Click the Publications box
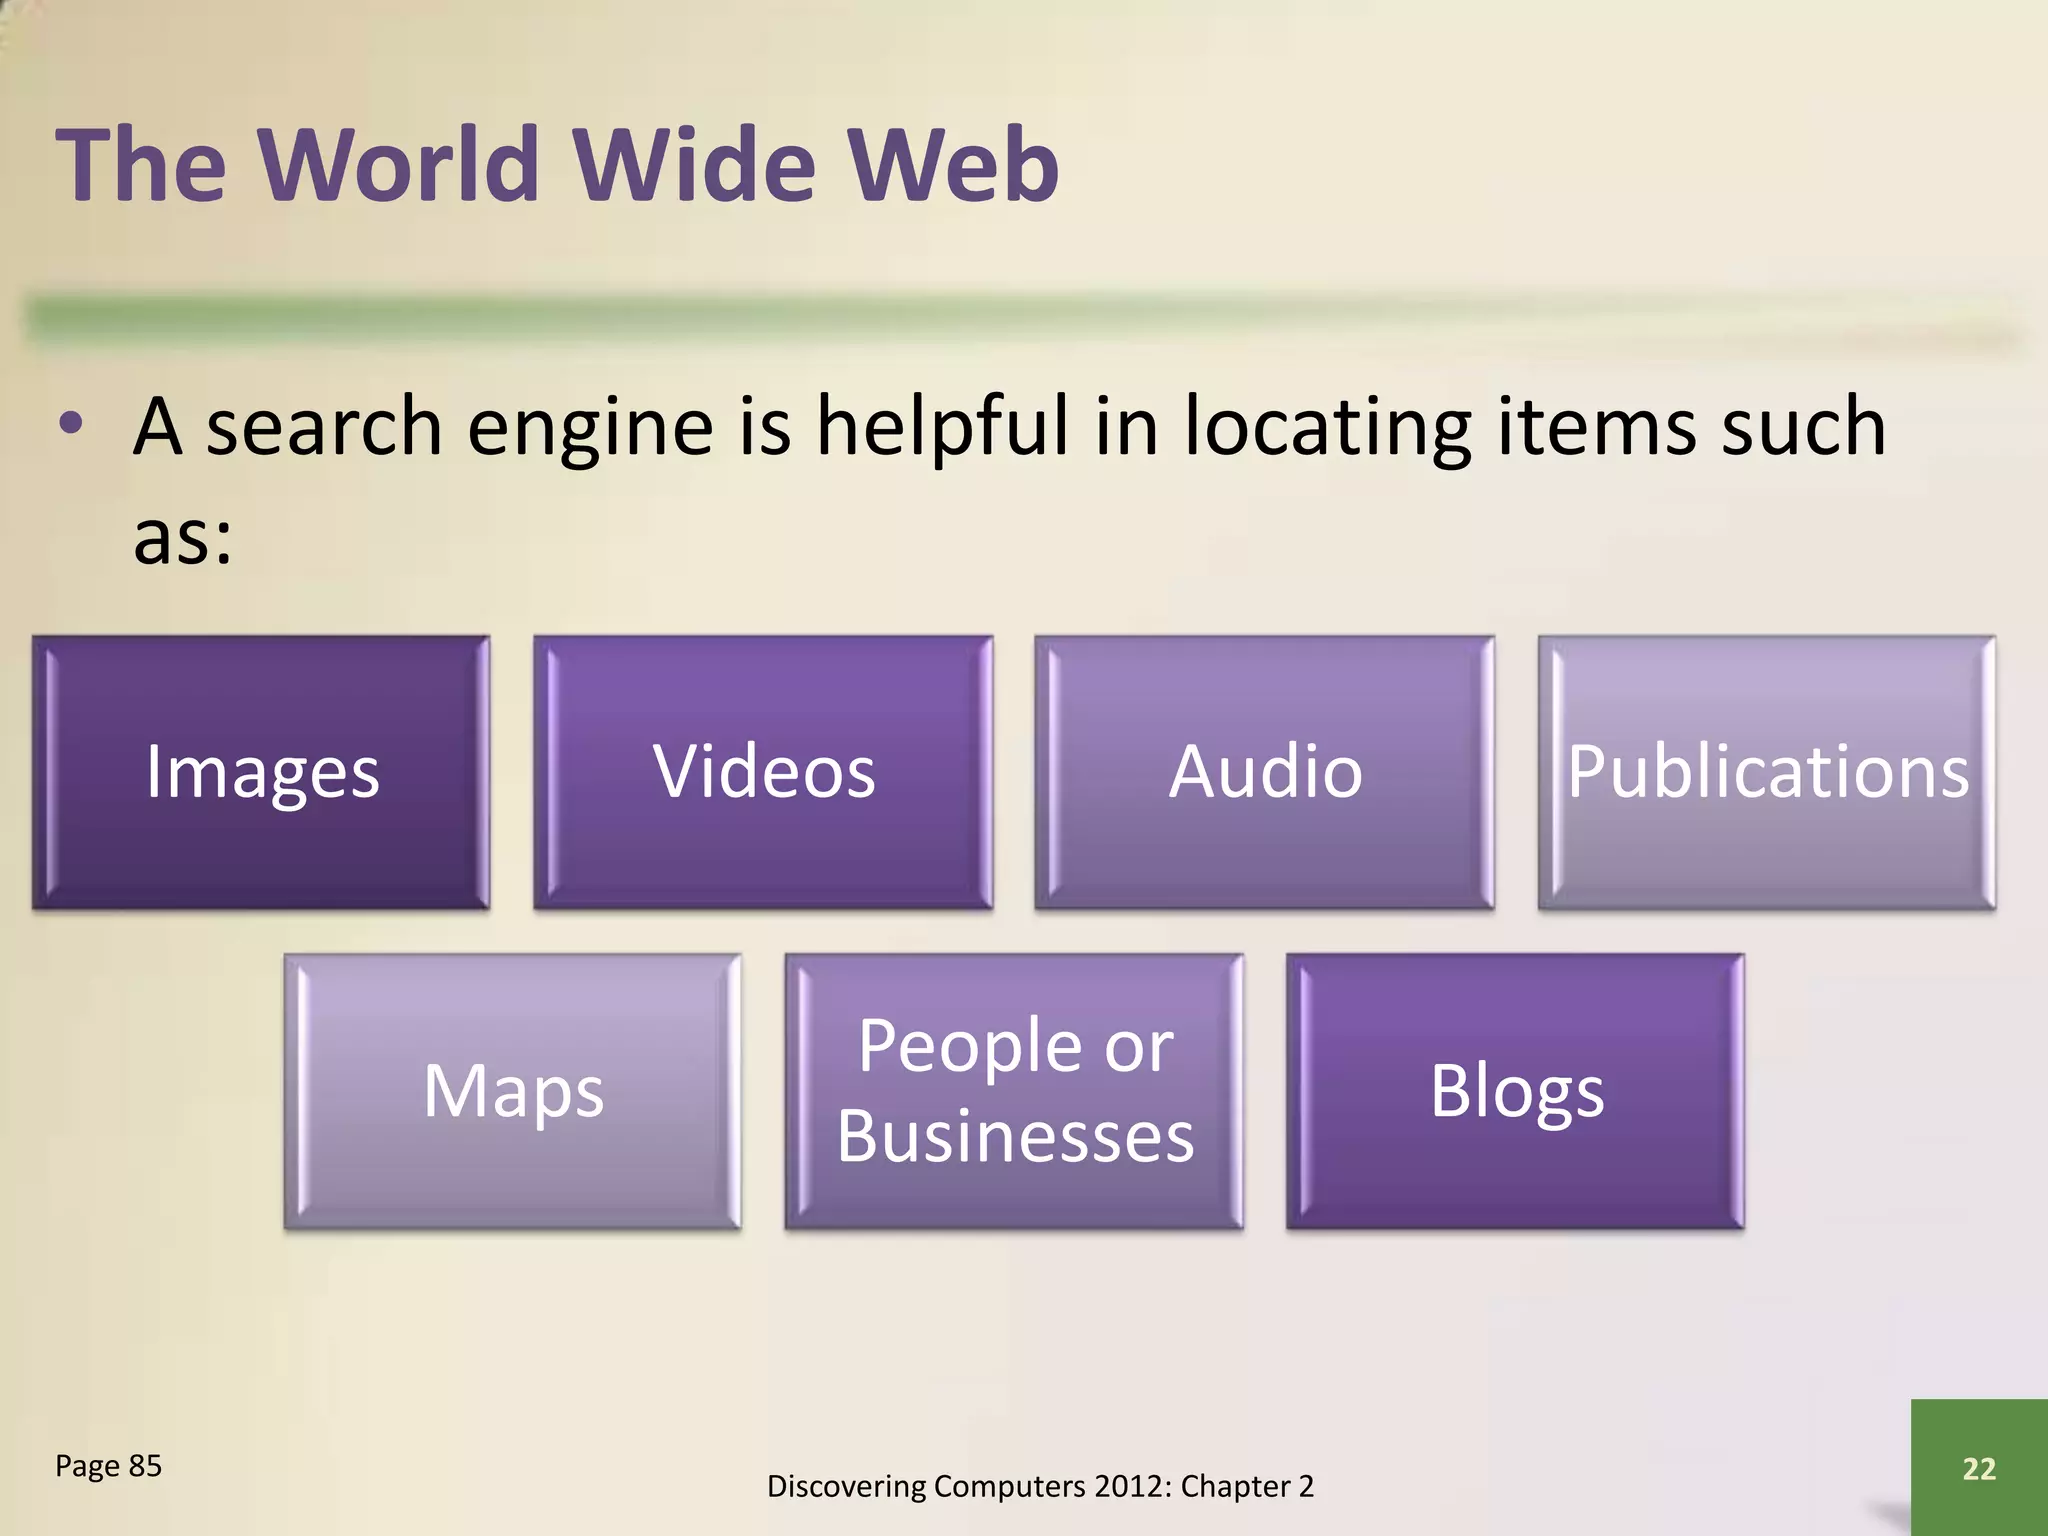The image size is (2048, 1536). (1767, 772)
